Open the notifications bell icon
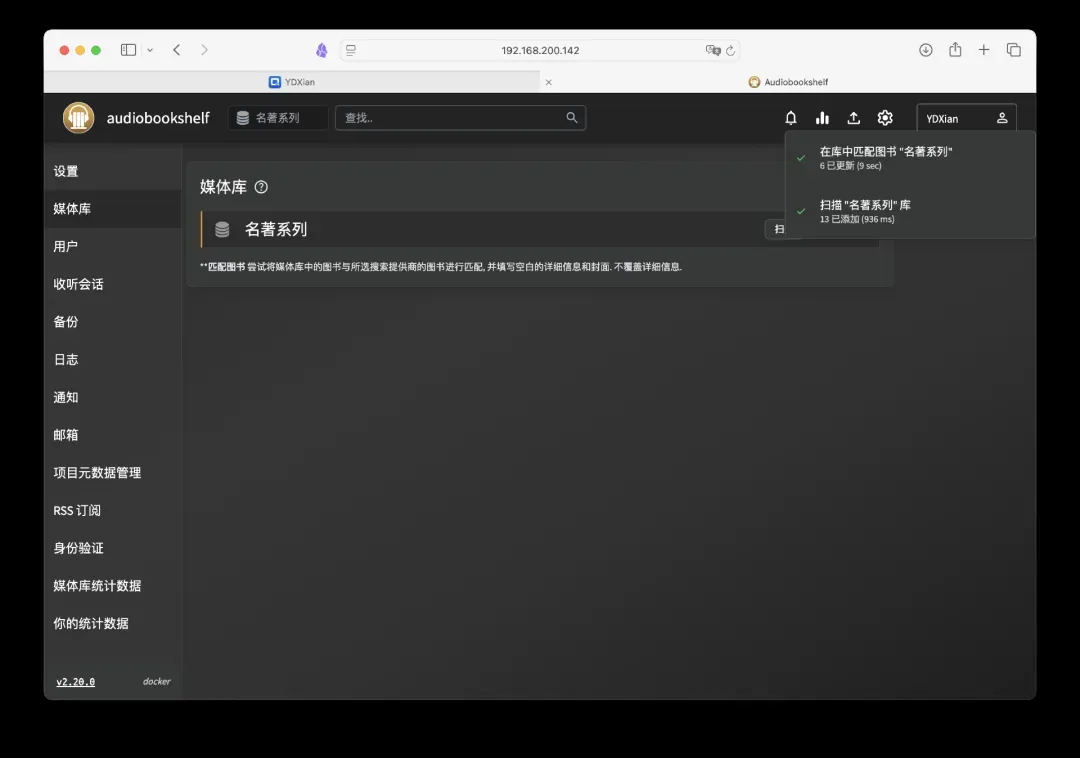The width and height of the screenshot is (1080, 758). (791, 118)
